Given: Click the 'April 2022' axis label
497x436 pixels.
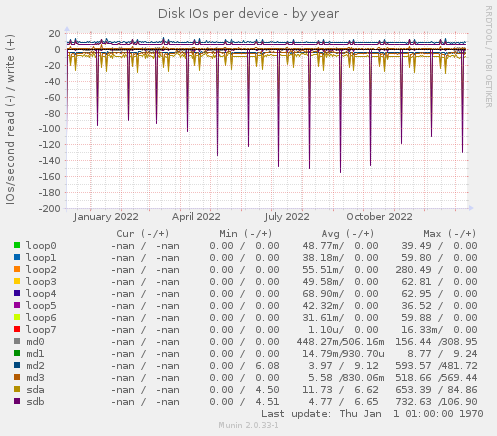Looking at the screenshot, I should coord(196,217).
